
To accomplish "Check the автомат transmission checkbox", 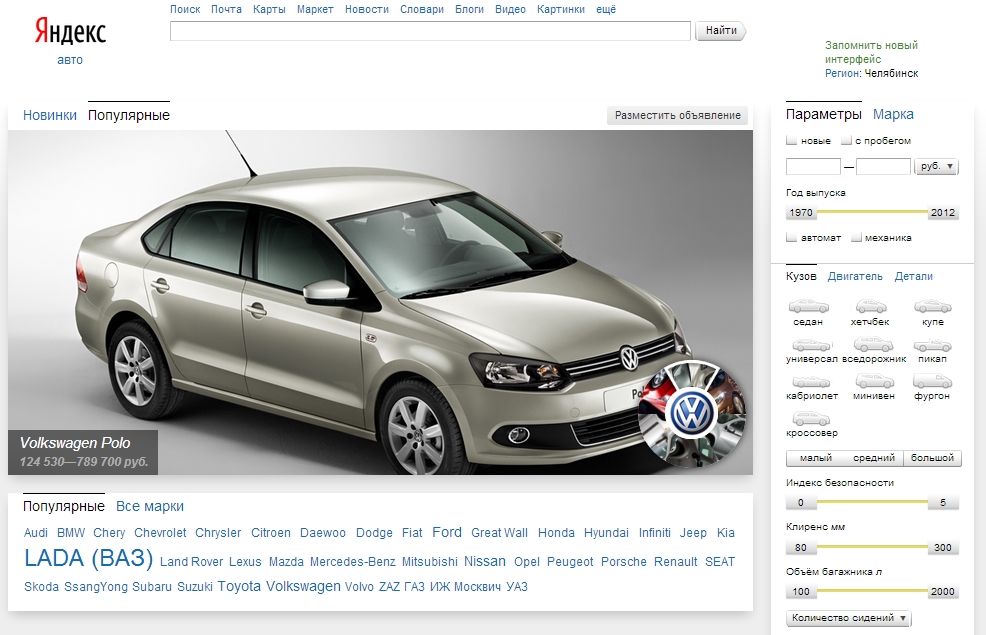I will point(792,238).
